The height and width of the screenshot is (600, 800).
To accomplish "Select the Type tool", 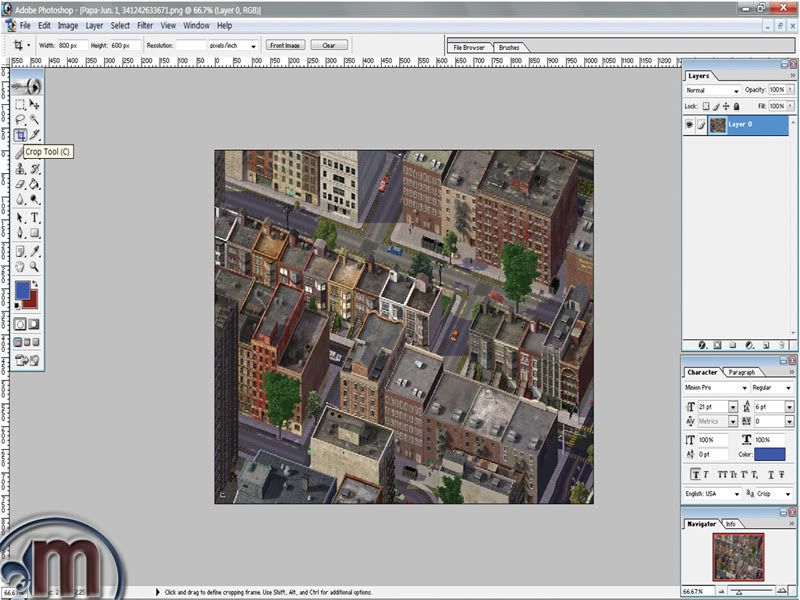I will tap(34, 218).
